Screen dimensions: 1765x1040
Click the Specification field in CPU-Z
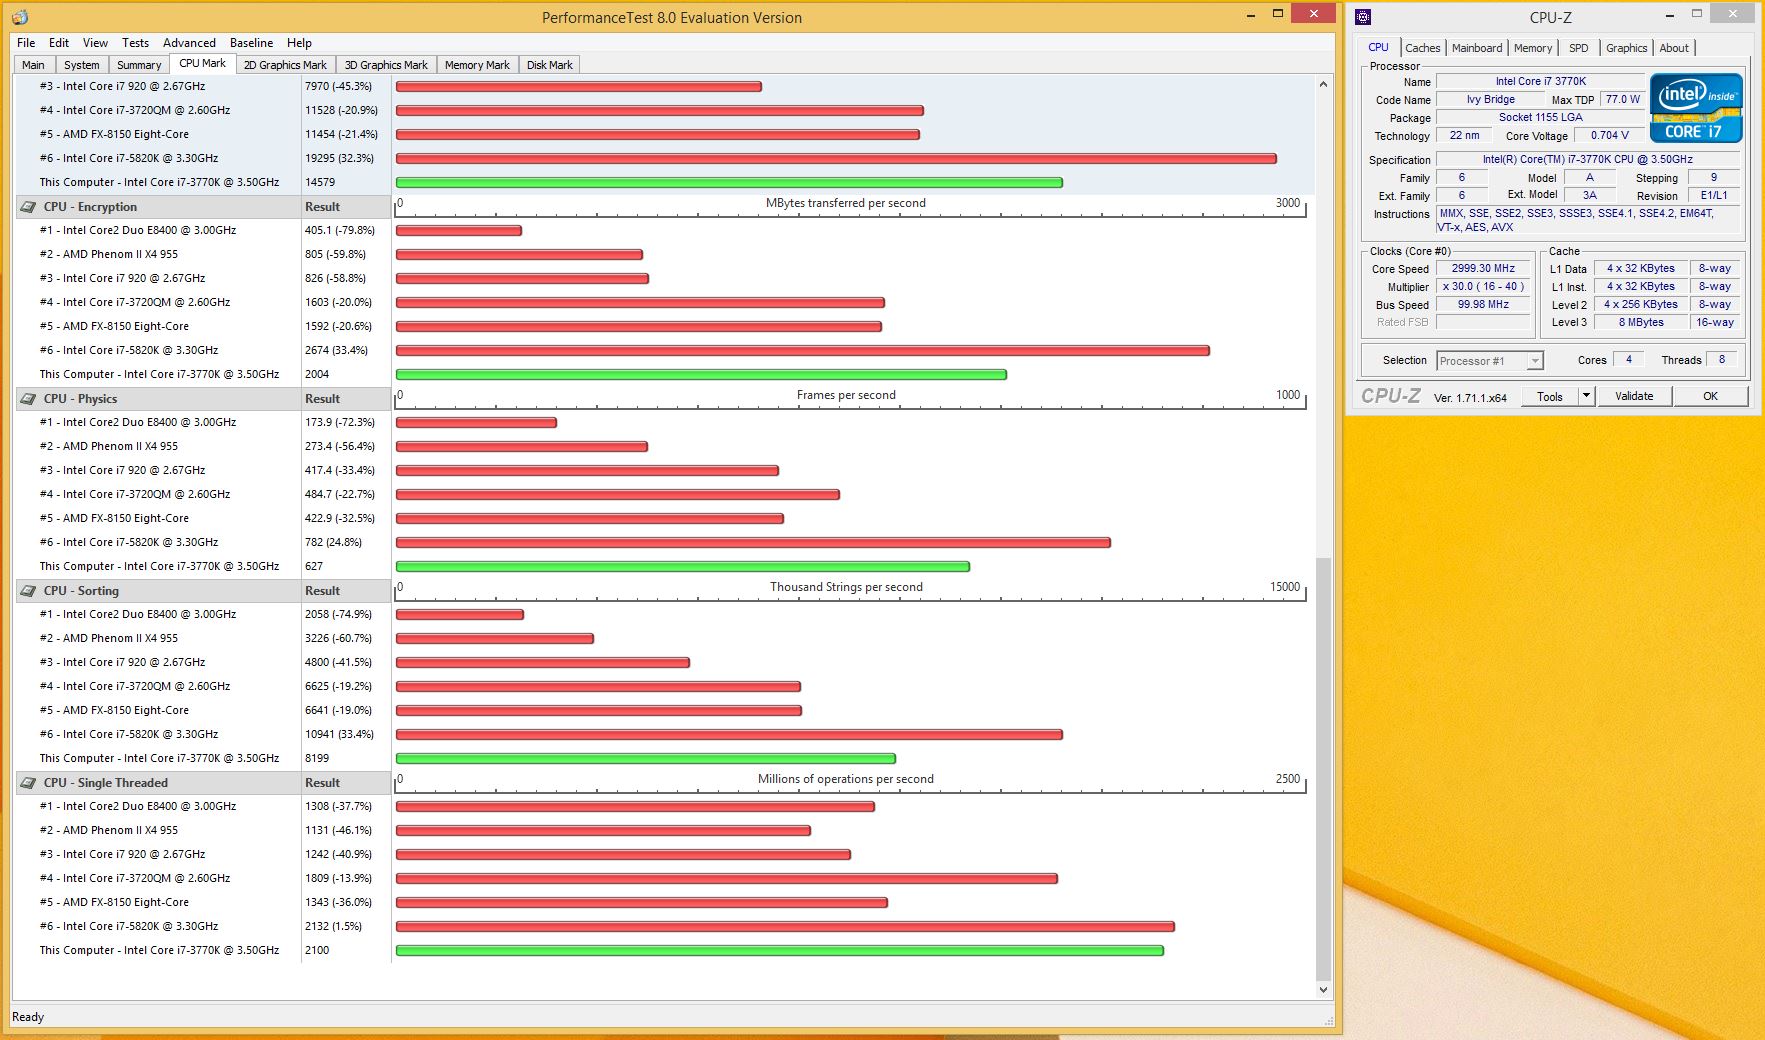[1587, 160]
